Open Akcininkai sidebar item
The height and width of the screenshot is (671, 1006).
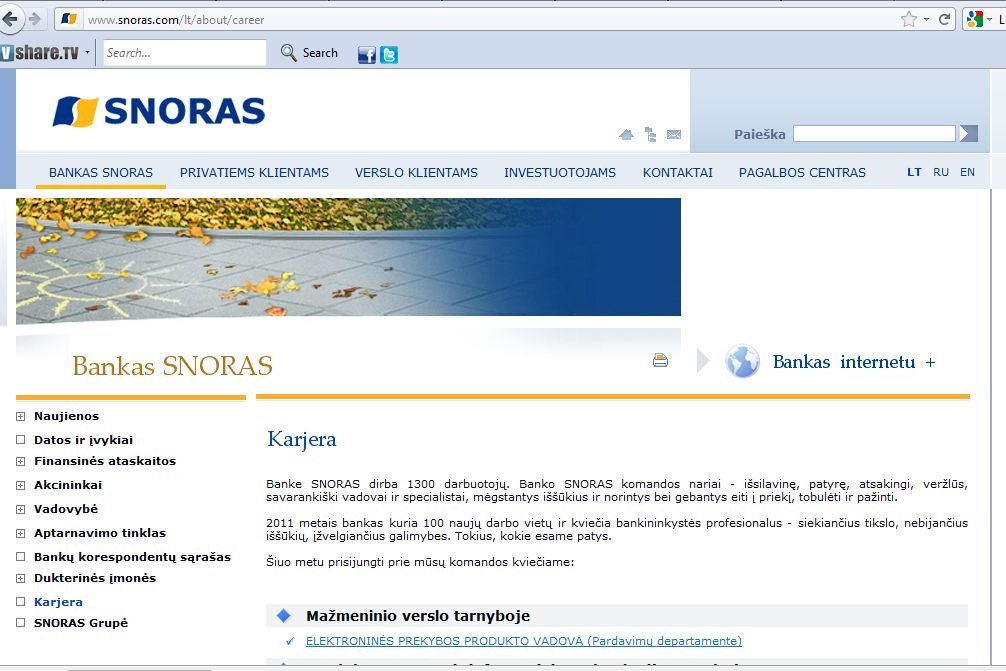tap(68, 485)
